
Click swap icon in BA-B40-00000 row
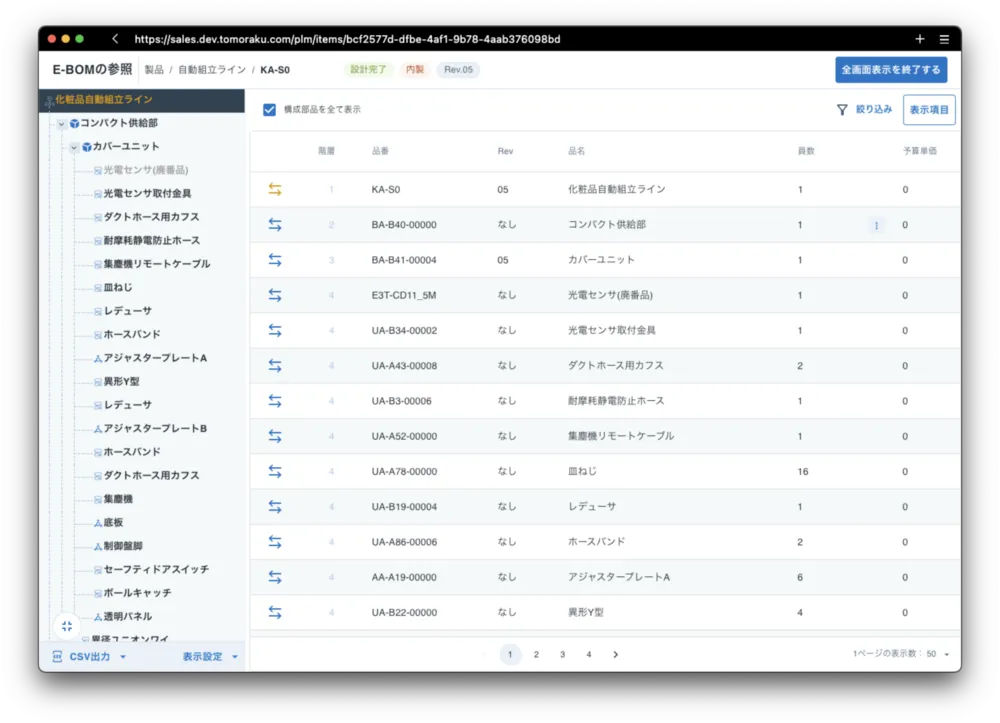click(275, 225)
